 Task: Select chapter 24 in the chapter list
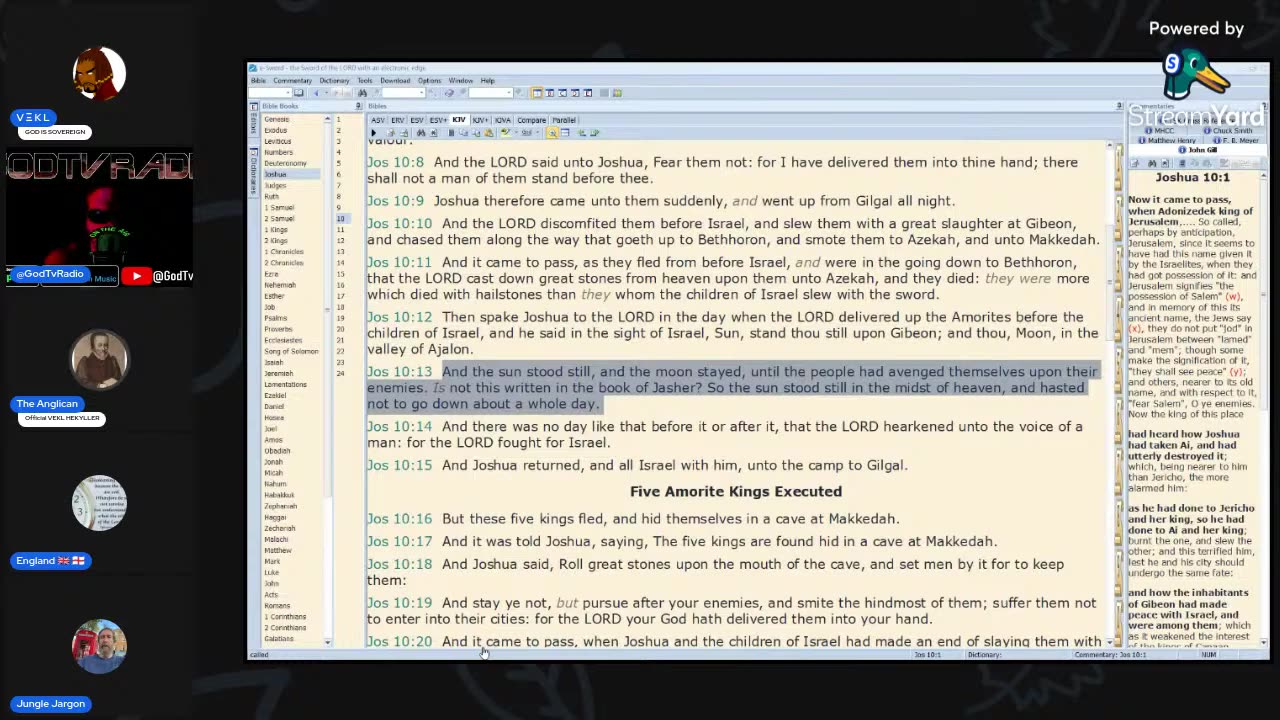(340, 373)
